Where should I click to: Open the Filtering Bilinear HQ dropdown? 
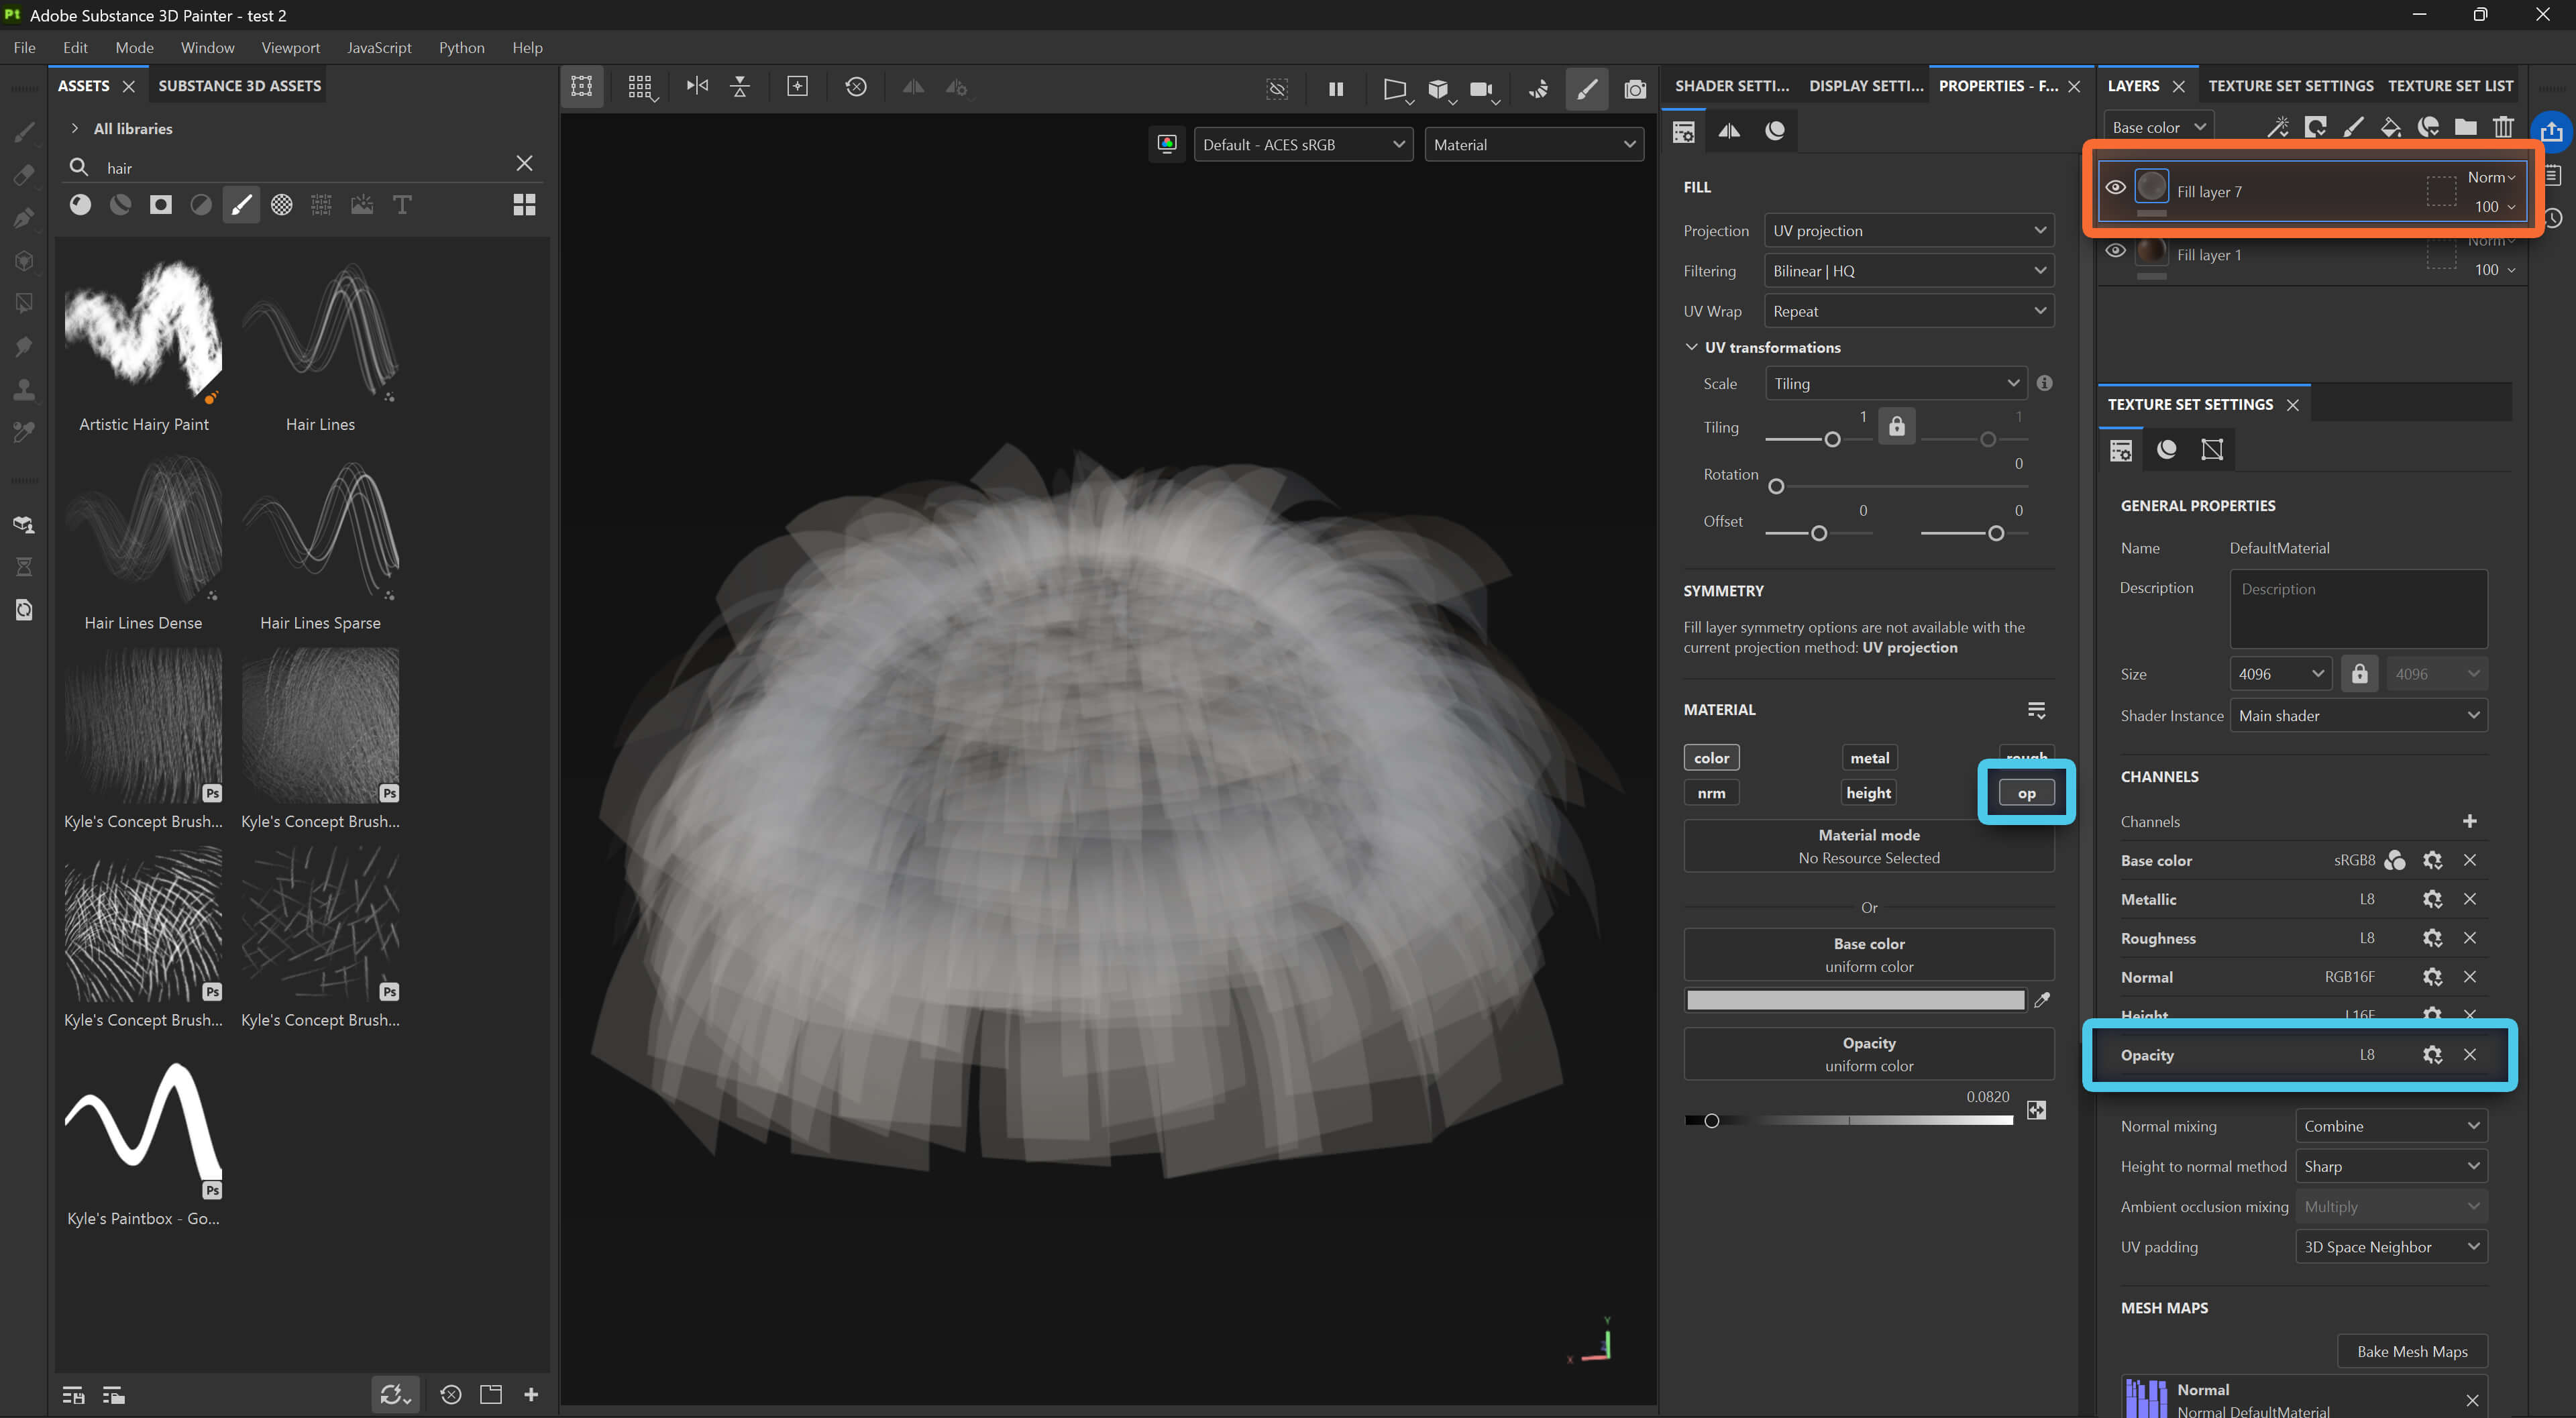[1909, 271]
